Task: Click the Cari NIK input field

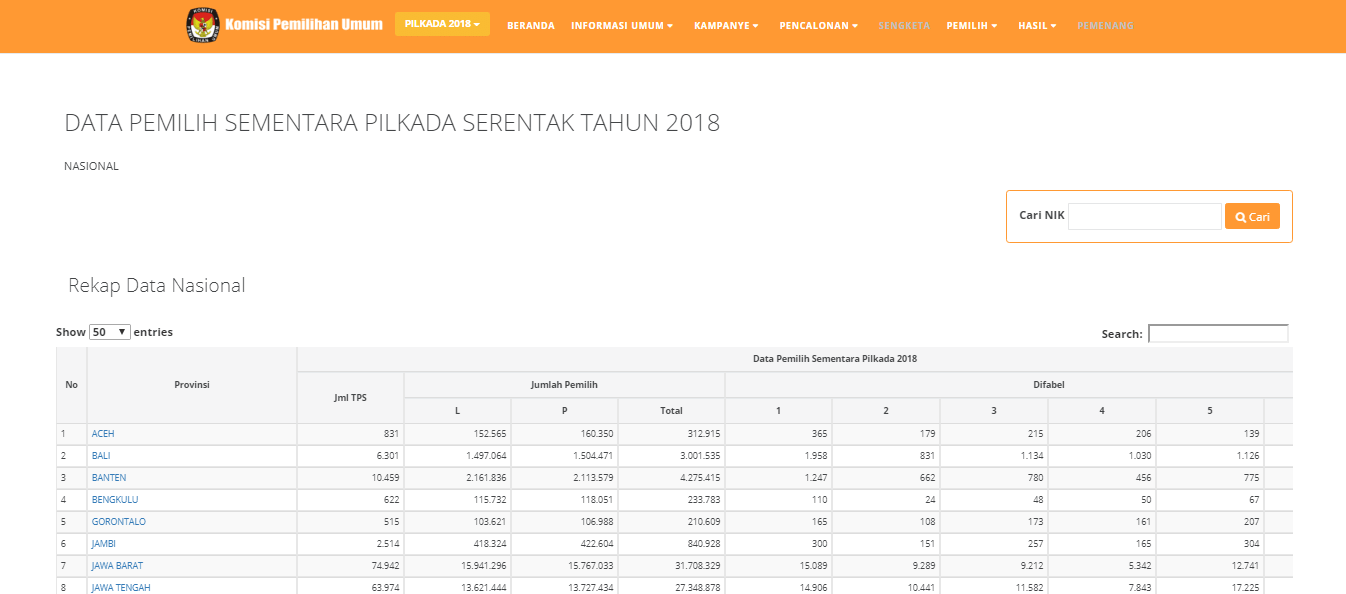Action: click(1144, 216)
